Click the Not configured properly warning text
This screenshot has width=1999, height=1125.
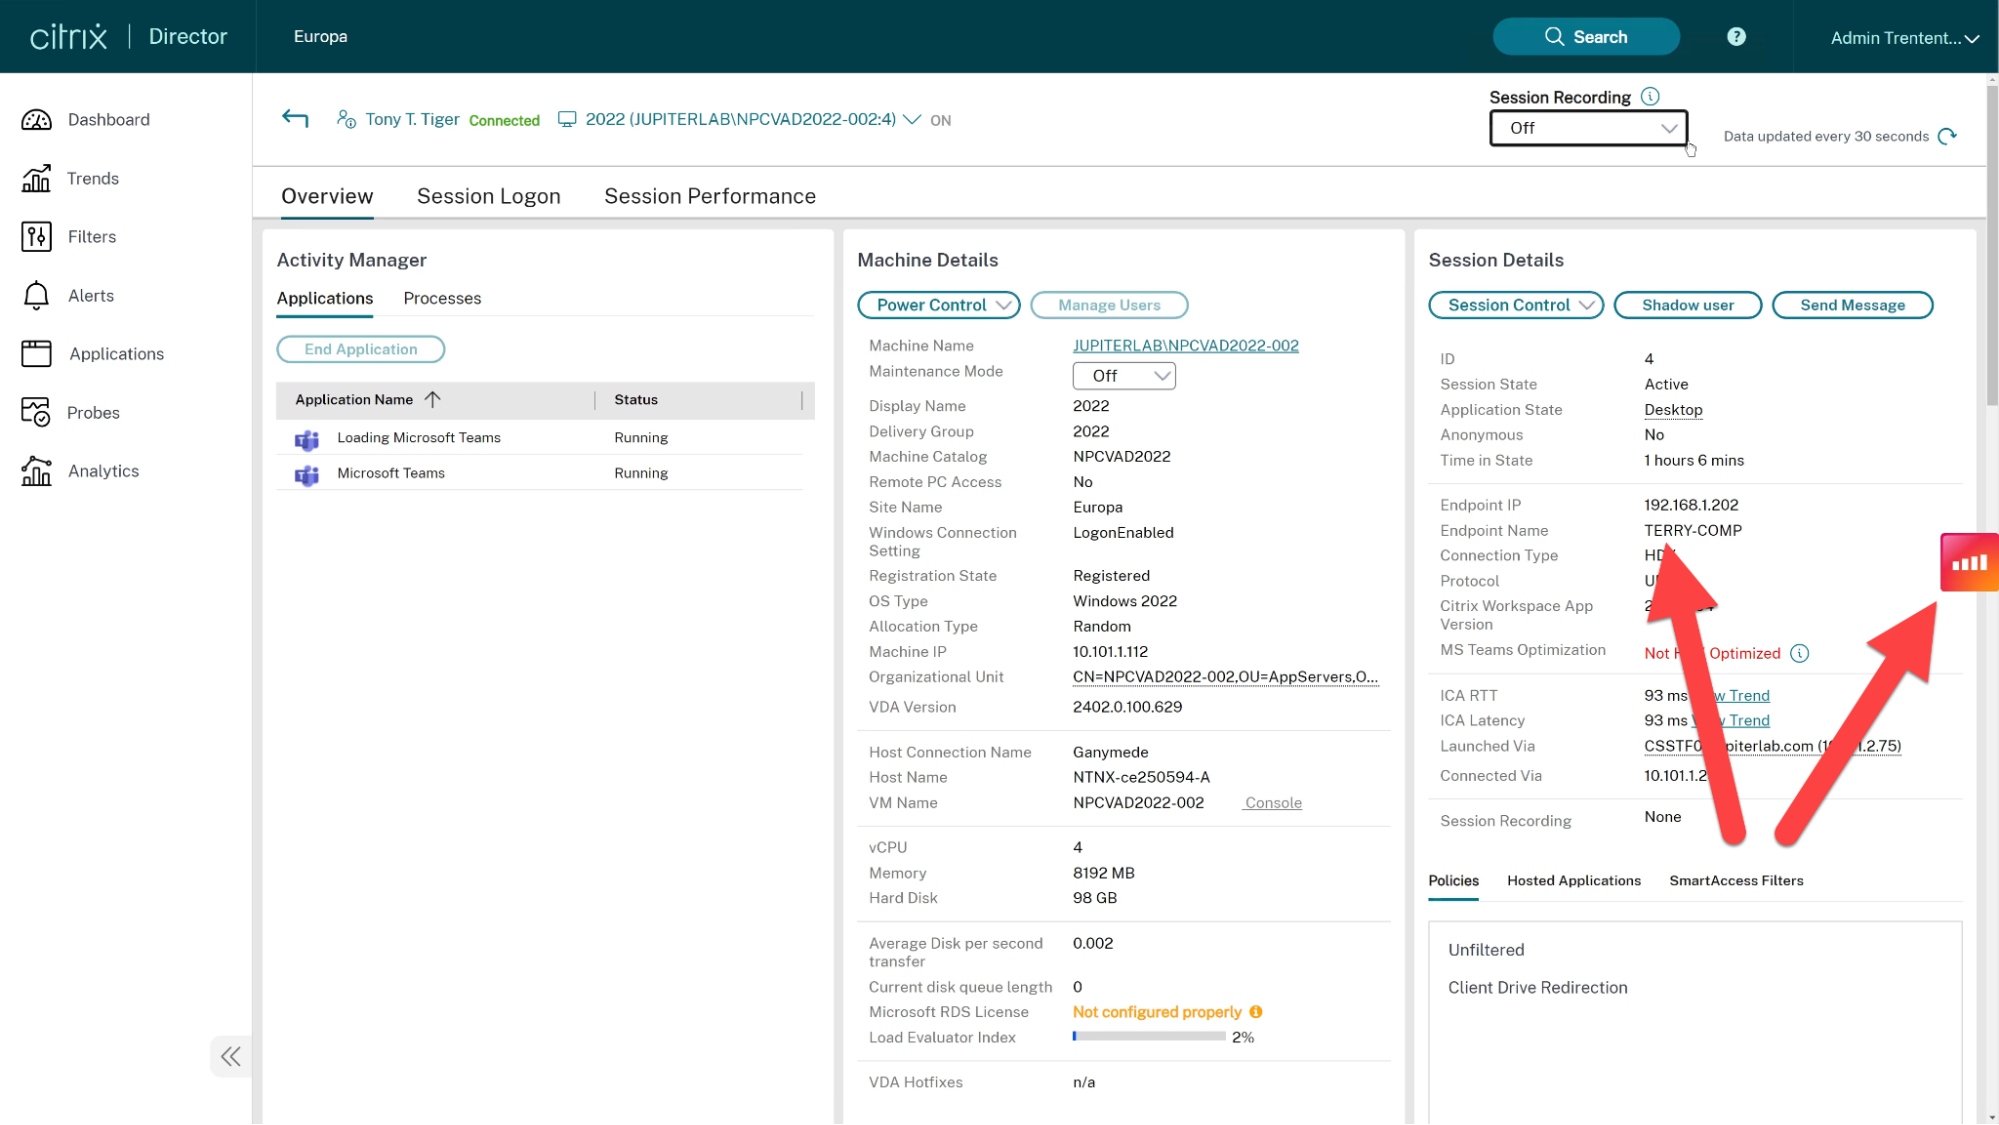pyautogui.click(x=1157, y=1012)
